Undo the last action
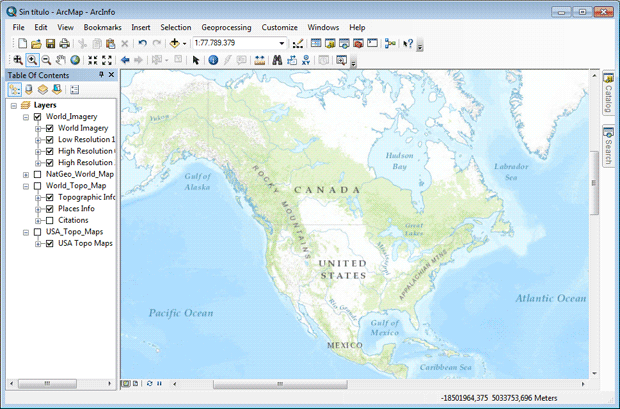This screenshot has width=620, height=409. point(142,43)
